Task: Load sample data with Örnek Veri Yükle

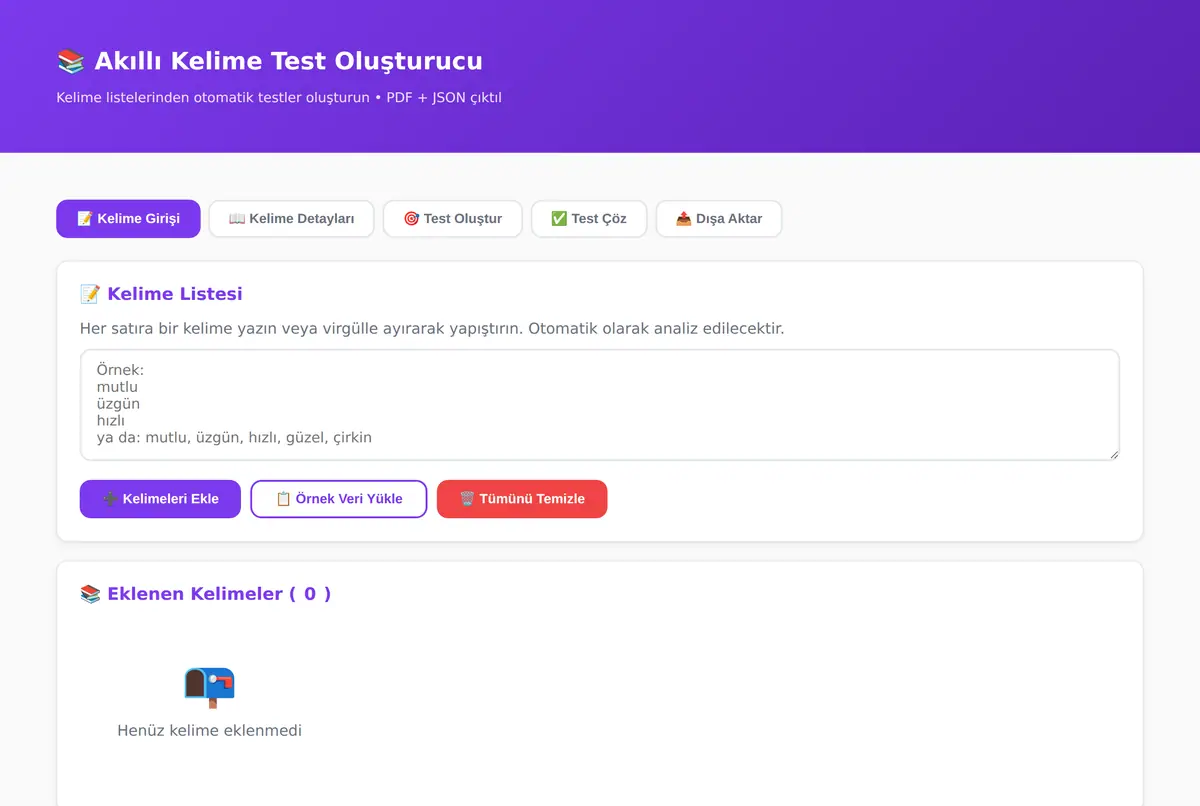Action: point(339,499)
